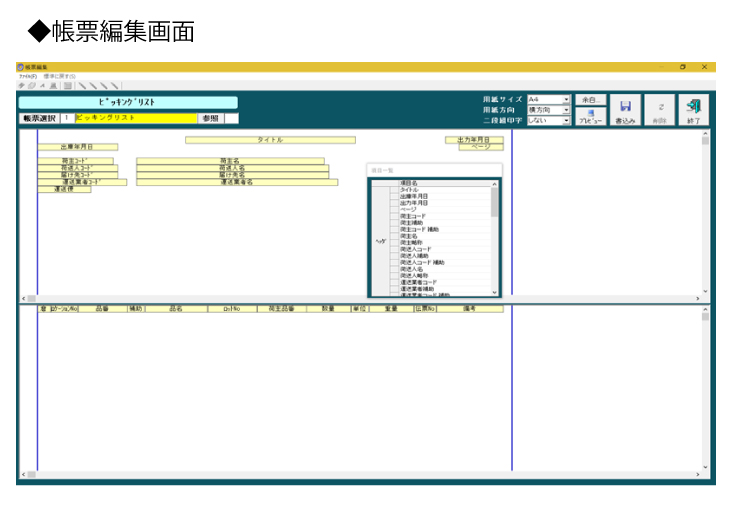Click the 書込み save icon button
736x506 pixels.
(625, 109)
